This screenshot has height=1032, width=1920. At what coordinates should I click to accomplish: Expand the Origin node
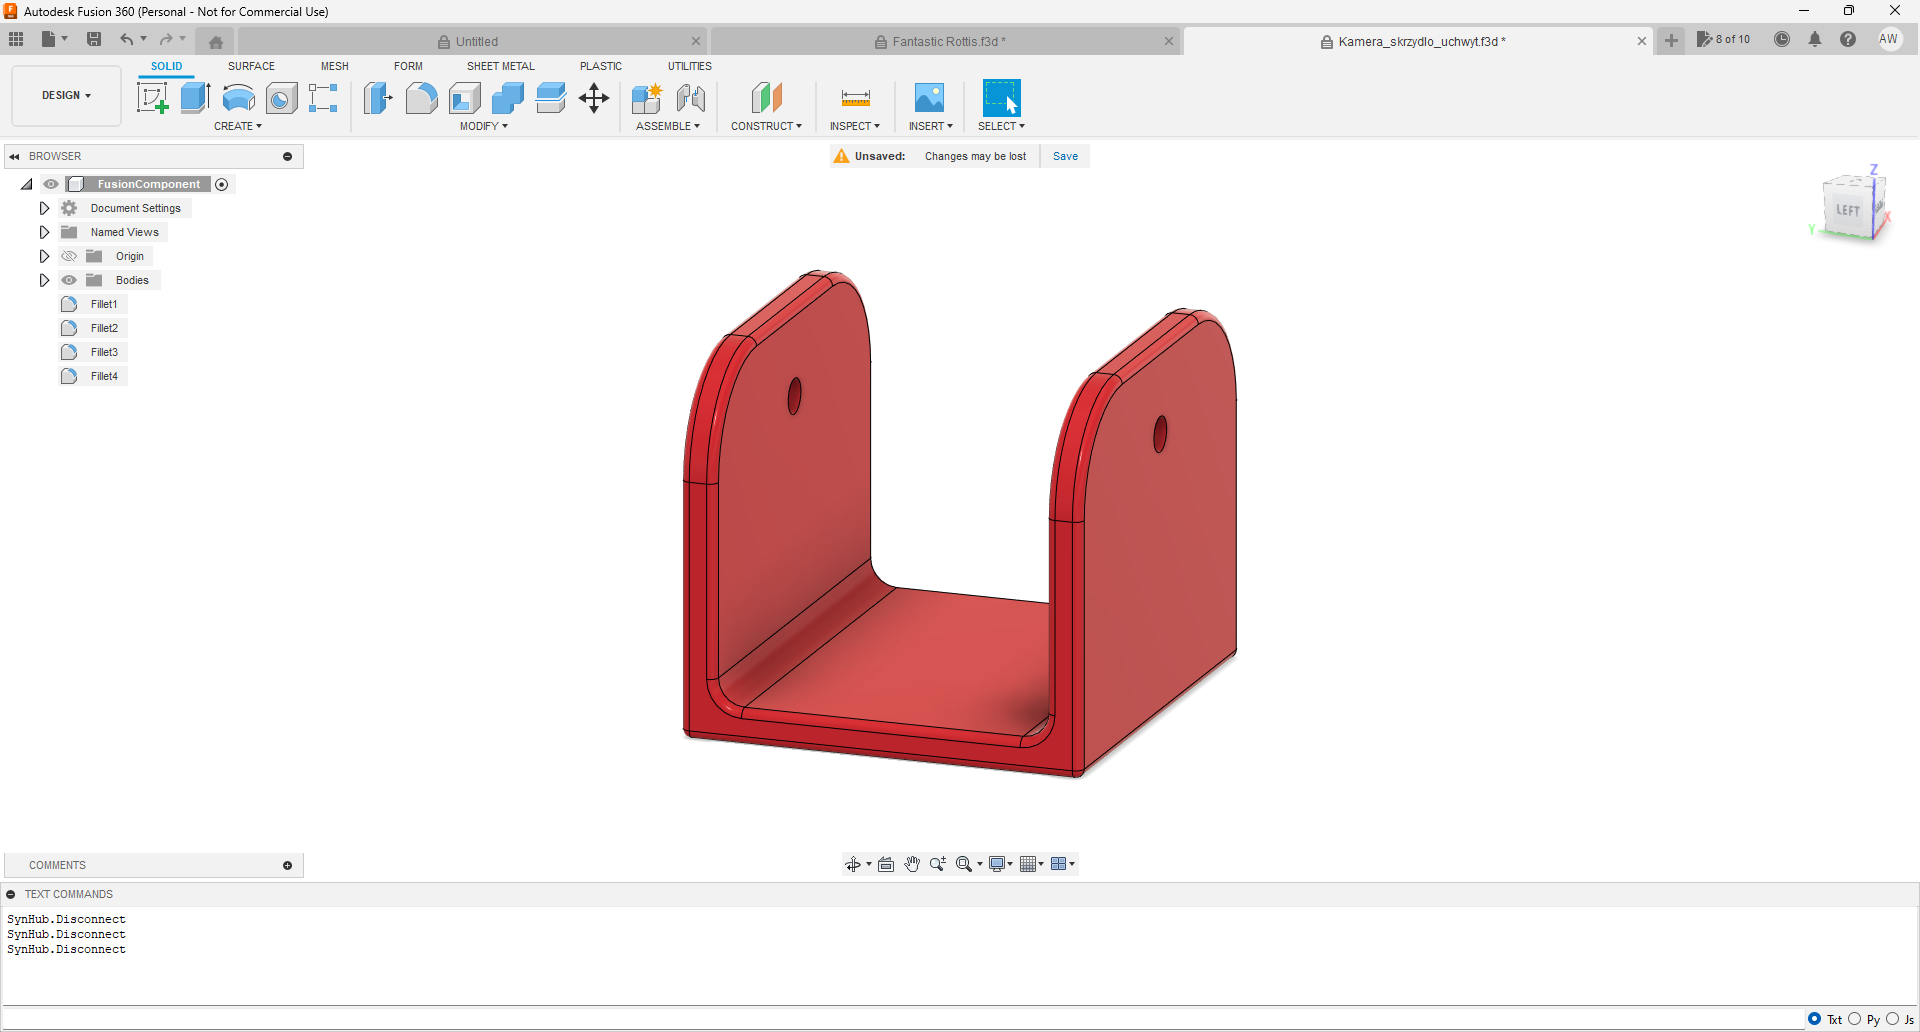coord(44,256)
